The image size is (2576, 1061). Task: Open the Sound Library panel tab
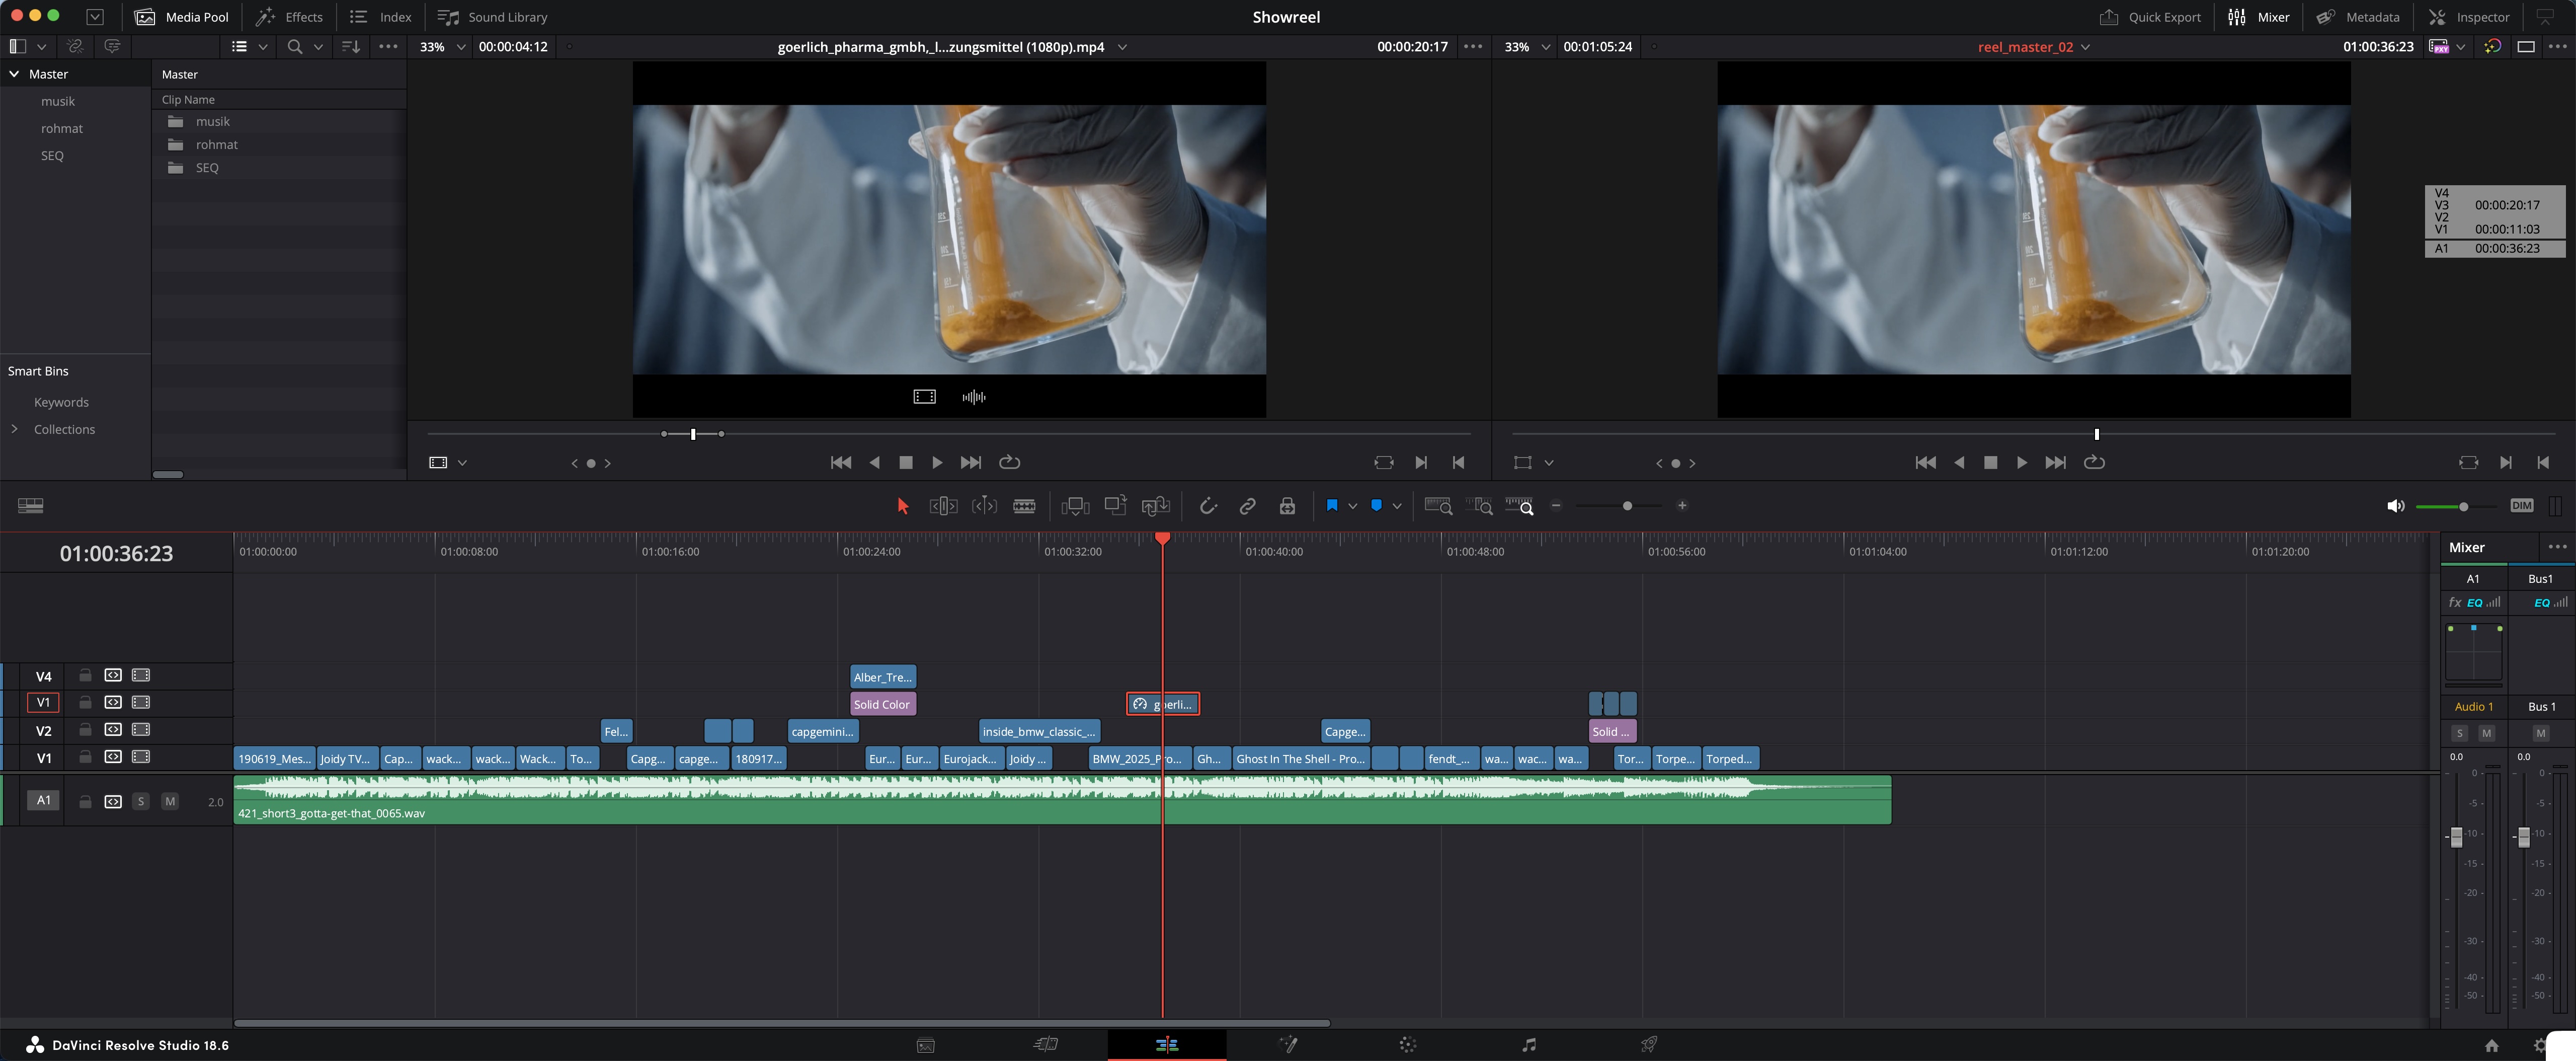pyautogui.click(x=493, y=17)
